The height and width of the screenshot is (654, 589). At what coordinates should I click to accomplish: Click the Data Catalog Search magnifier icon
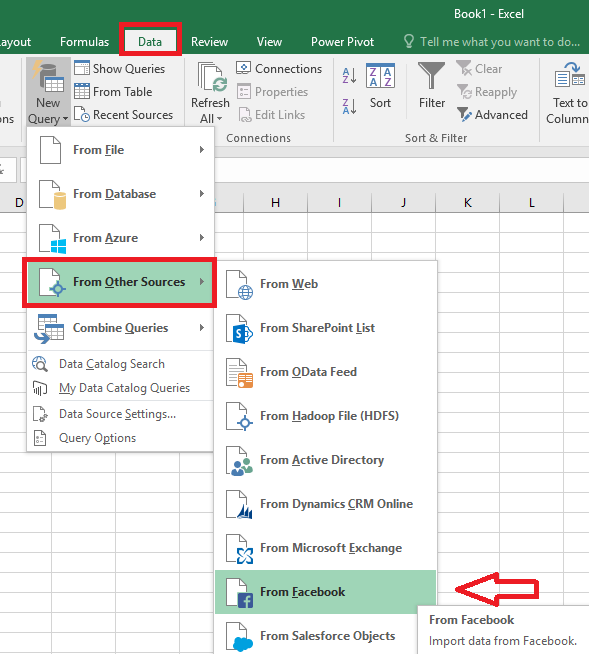tap(40, 364)
